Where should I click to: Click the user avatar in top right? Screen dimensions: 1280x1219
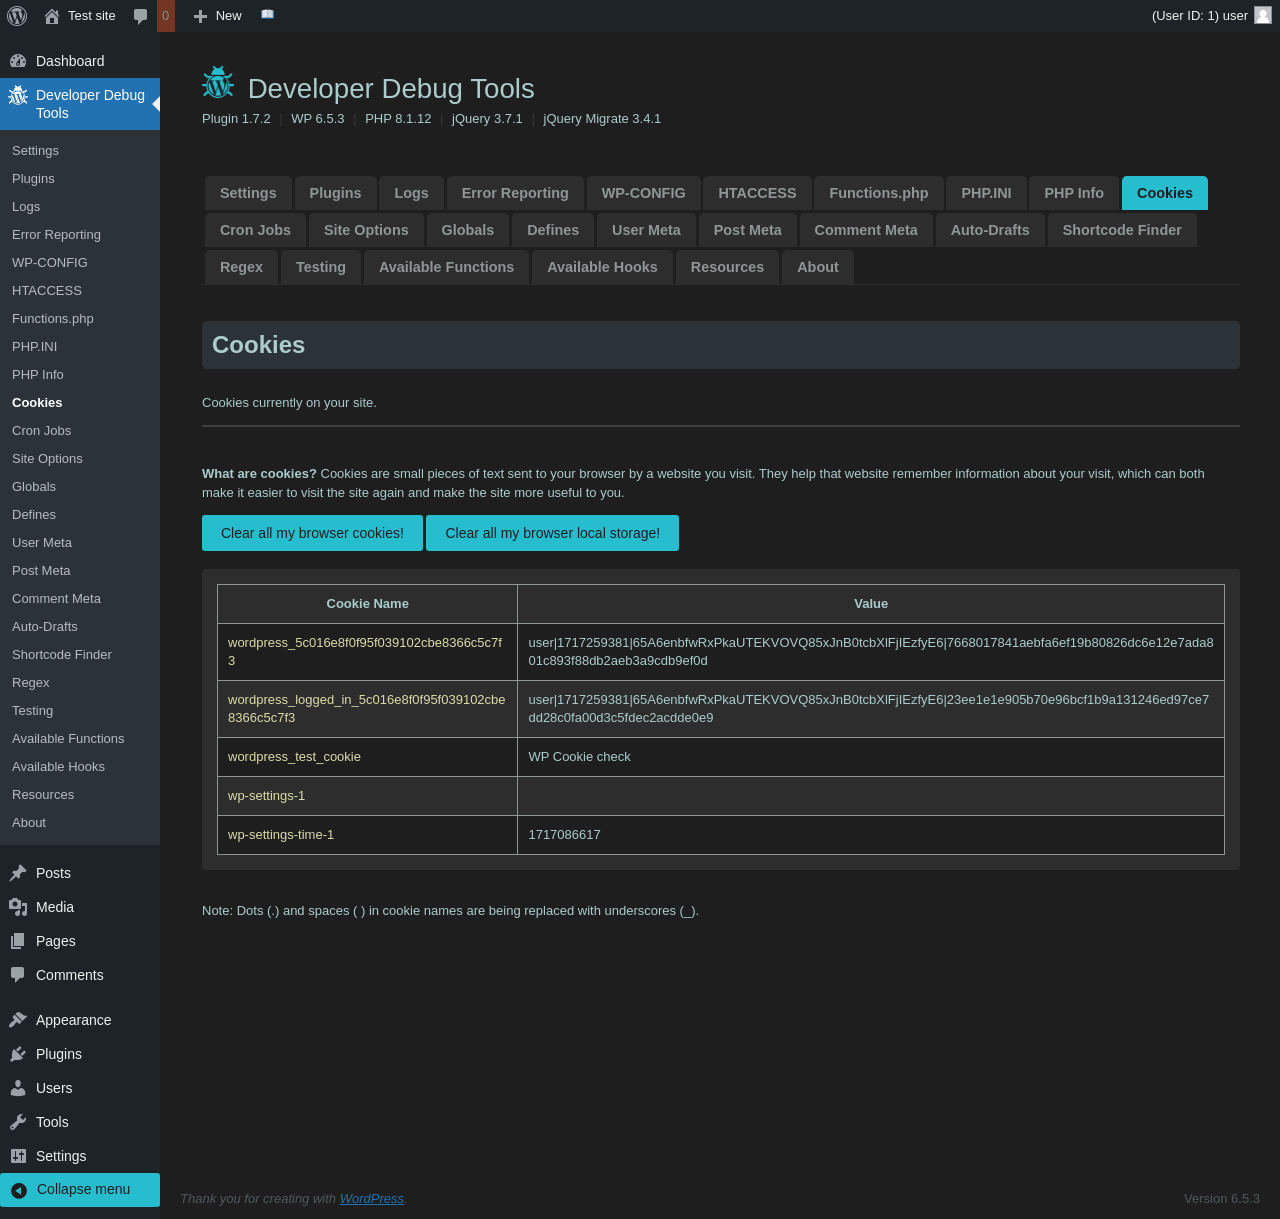click(x=1263, y=15)
